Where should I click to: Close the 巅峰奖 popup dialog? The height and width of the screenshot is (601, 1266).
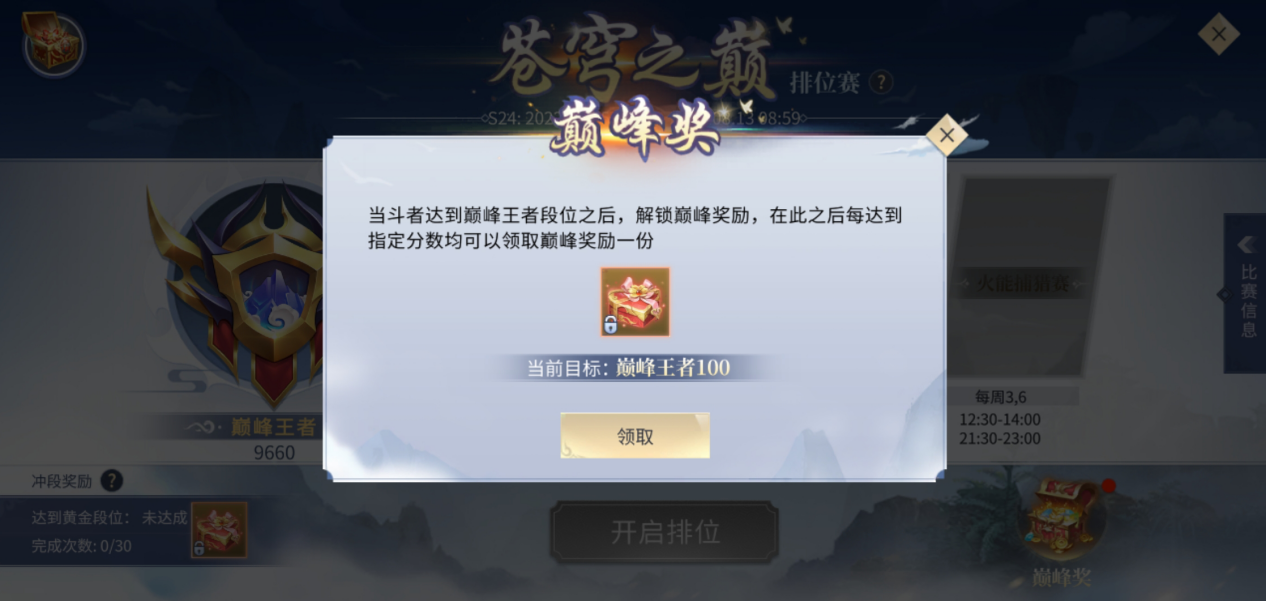[946, 135]
